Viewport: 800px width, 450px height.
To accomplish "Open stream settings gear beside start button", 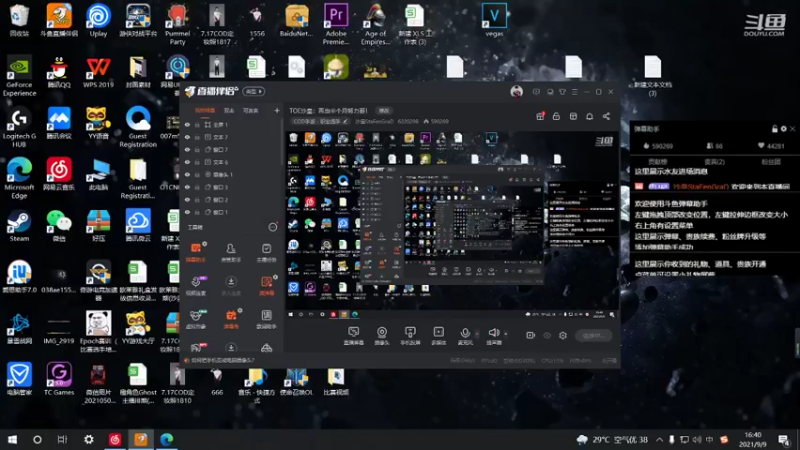I will (x=563, y=335).
